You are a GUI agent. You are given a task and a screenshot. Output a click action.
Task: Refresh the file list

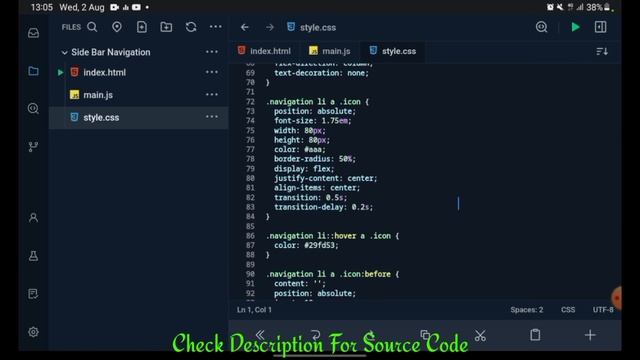click(191, 27)
